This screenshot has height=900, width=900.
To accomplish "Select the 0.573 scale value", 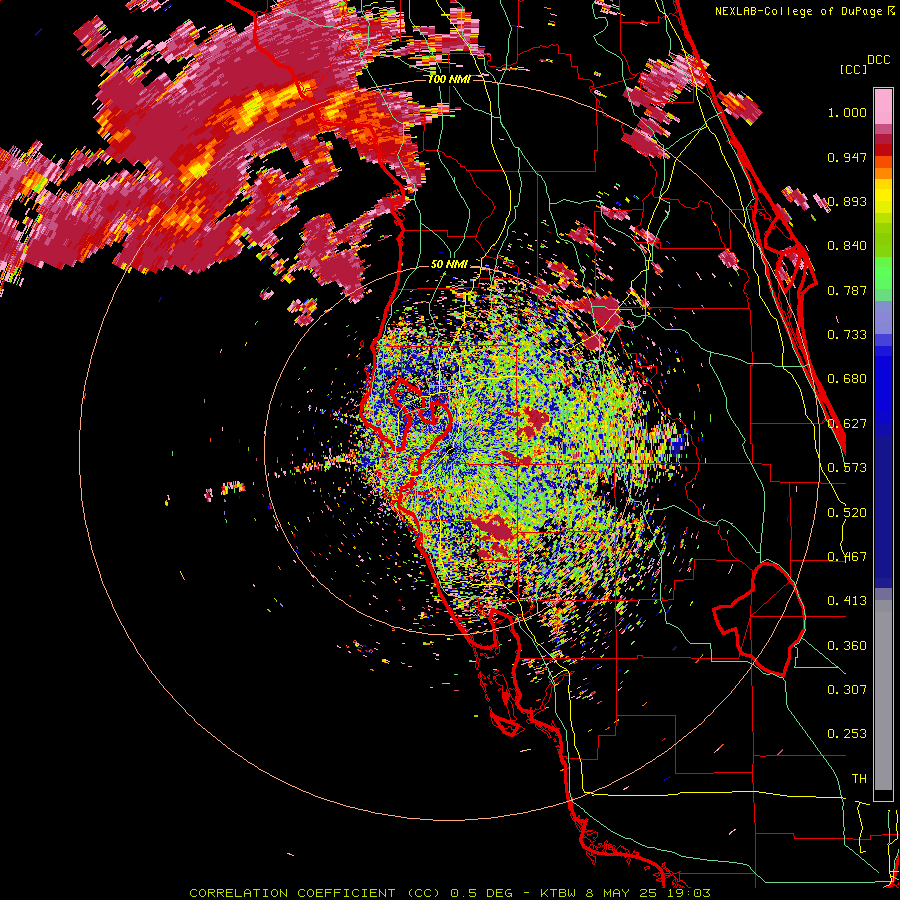I will click(x=847, y=468).
